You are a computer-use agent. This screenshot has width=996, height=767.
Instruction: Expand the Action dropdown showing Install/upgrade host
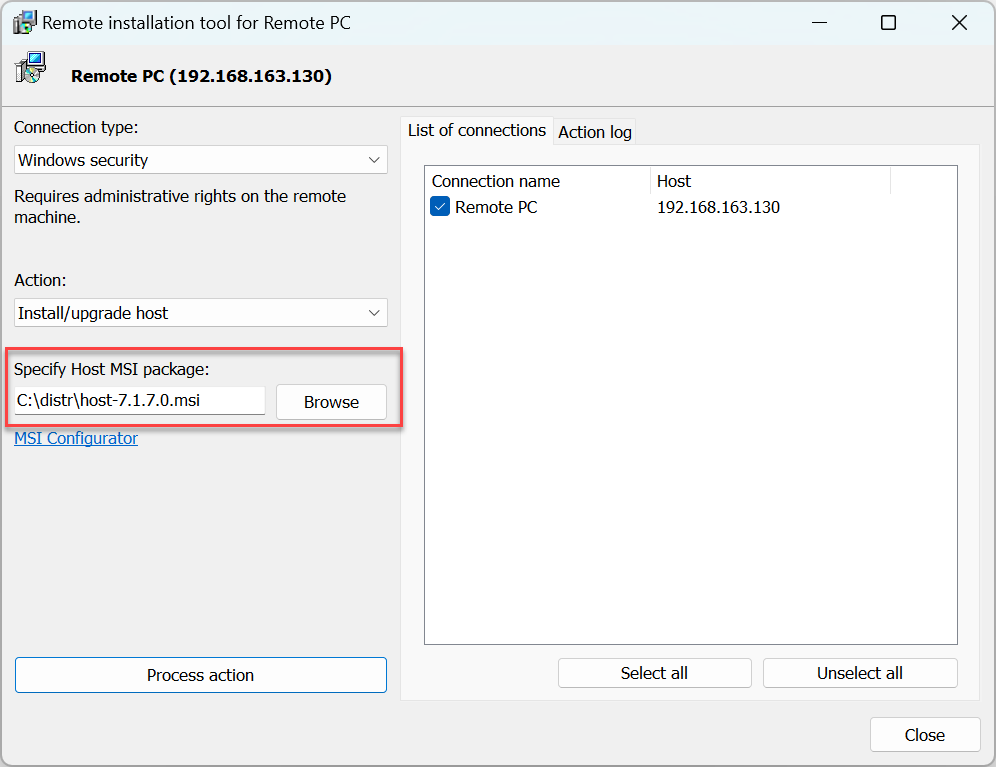coord(201,313)
